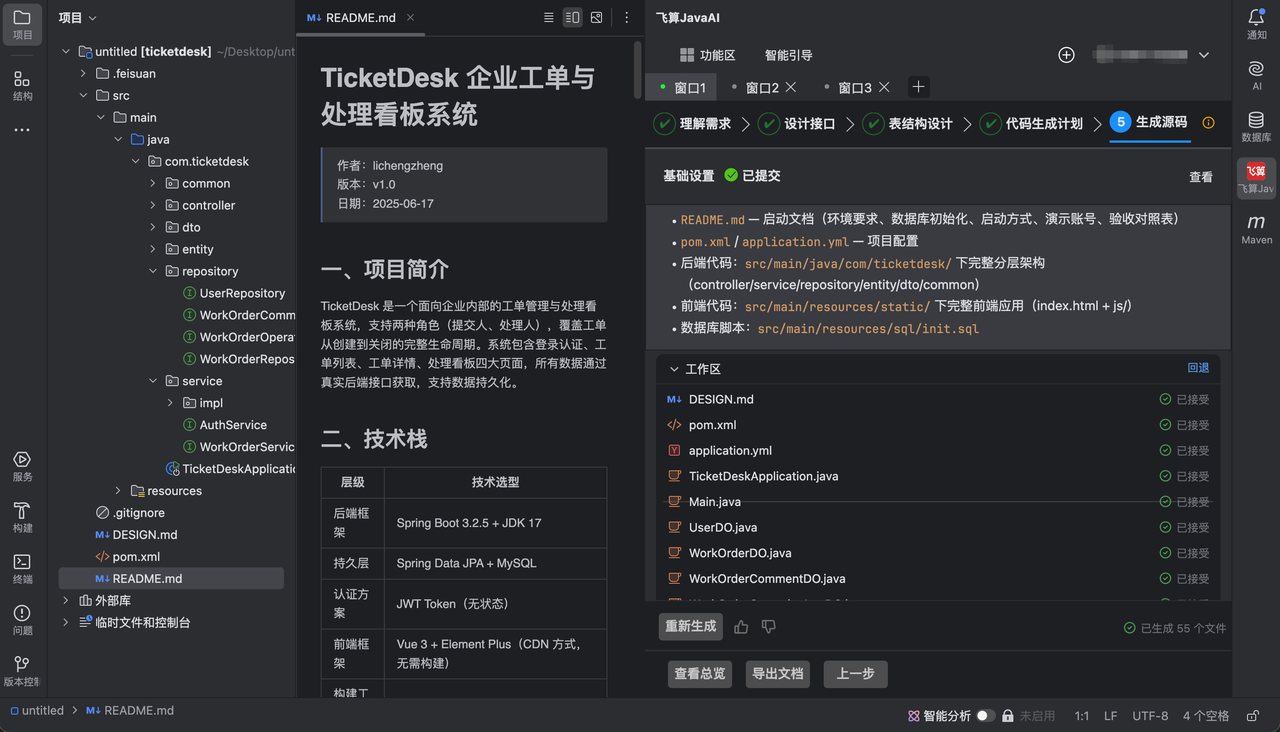Toggle read-only lock in status bar

tap(1252, 715)
